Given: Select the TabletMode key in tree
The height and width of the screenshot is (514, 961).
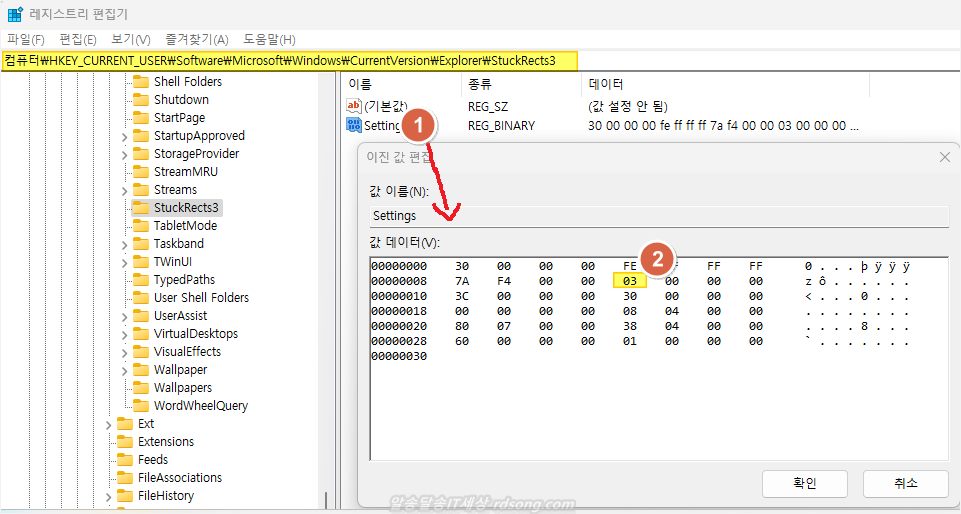Looking at the screenshot, I should point(185,226).
